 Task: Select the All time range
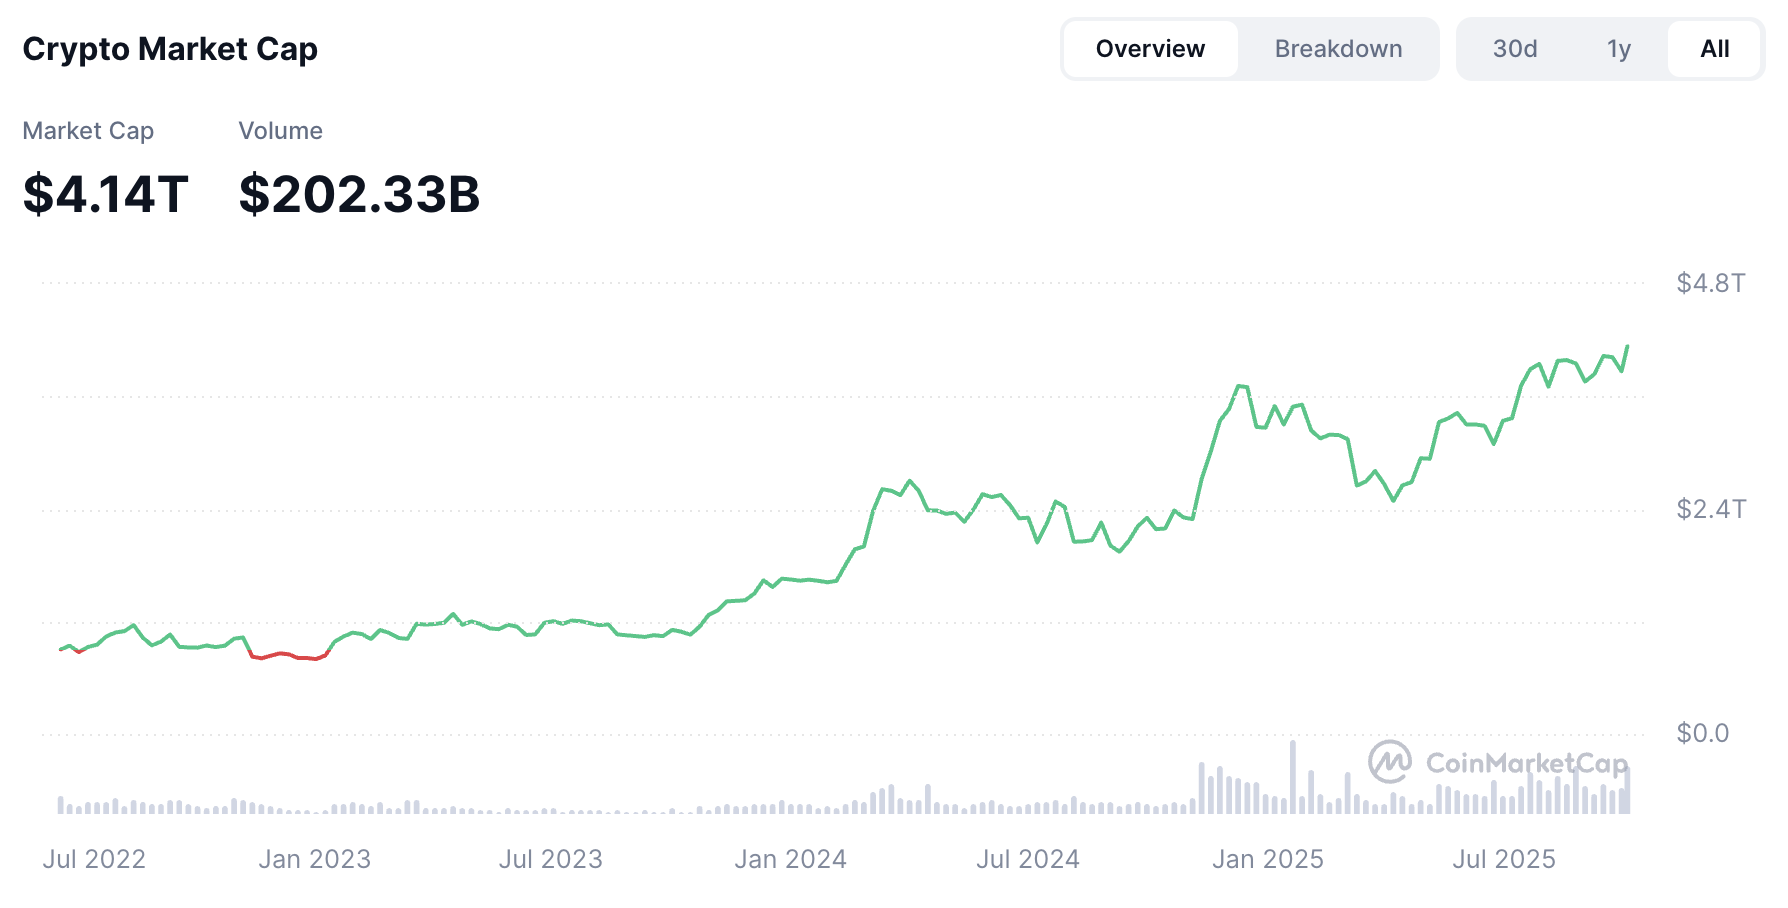(x=1714, y=49)
